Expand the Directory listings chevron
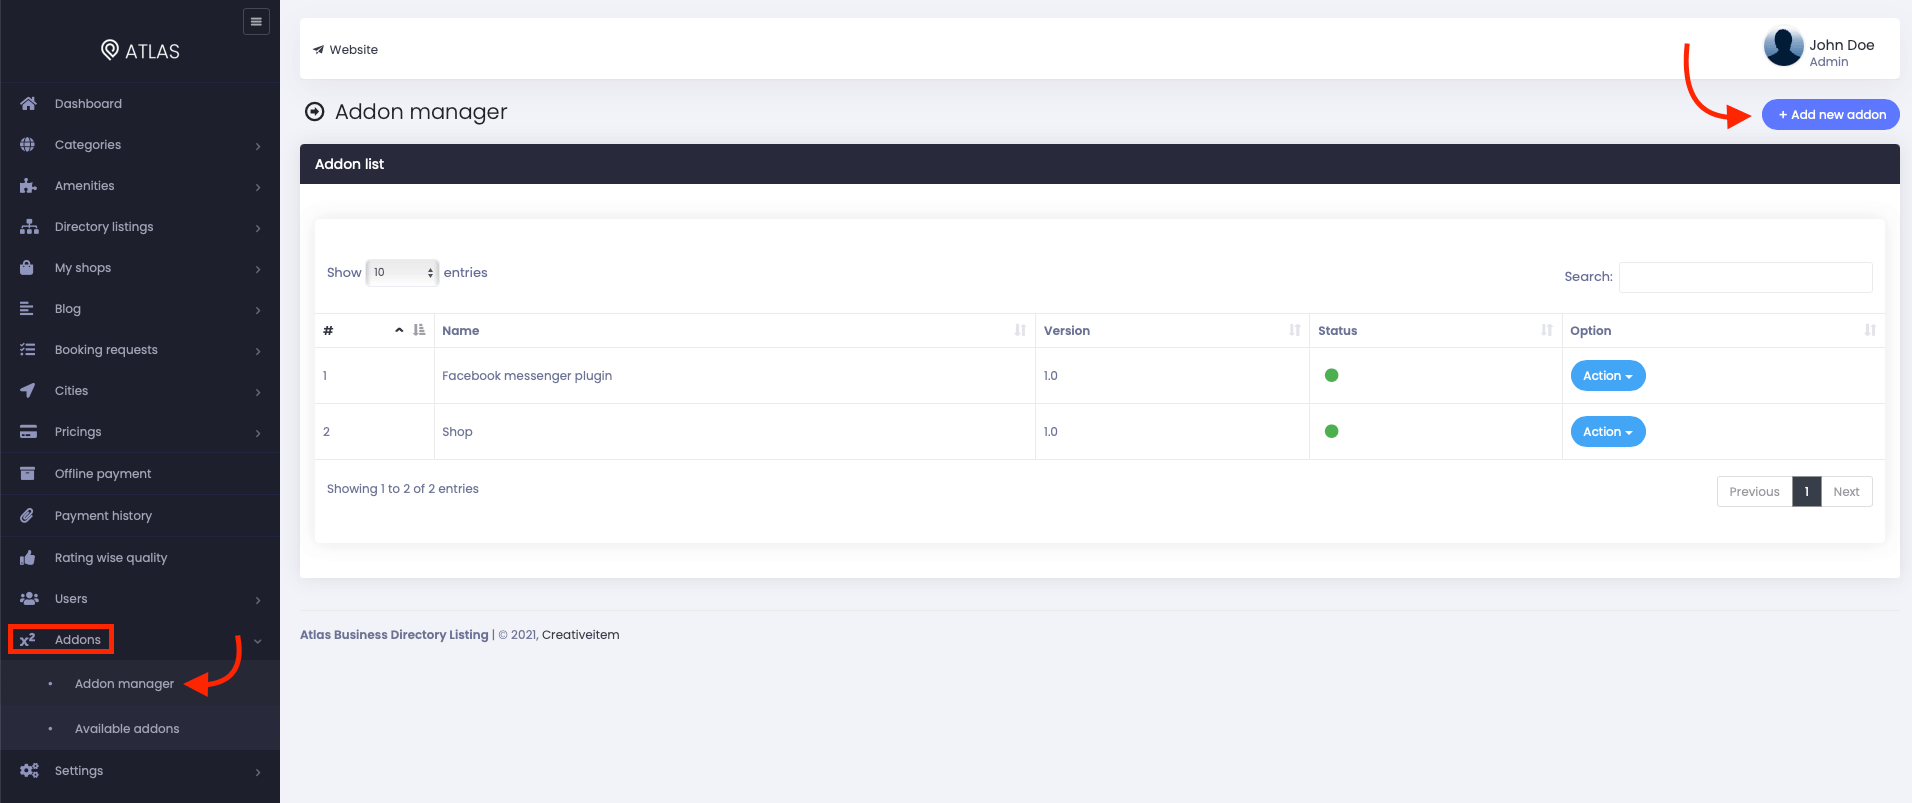 [258, 228]
